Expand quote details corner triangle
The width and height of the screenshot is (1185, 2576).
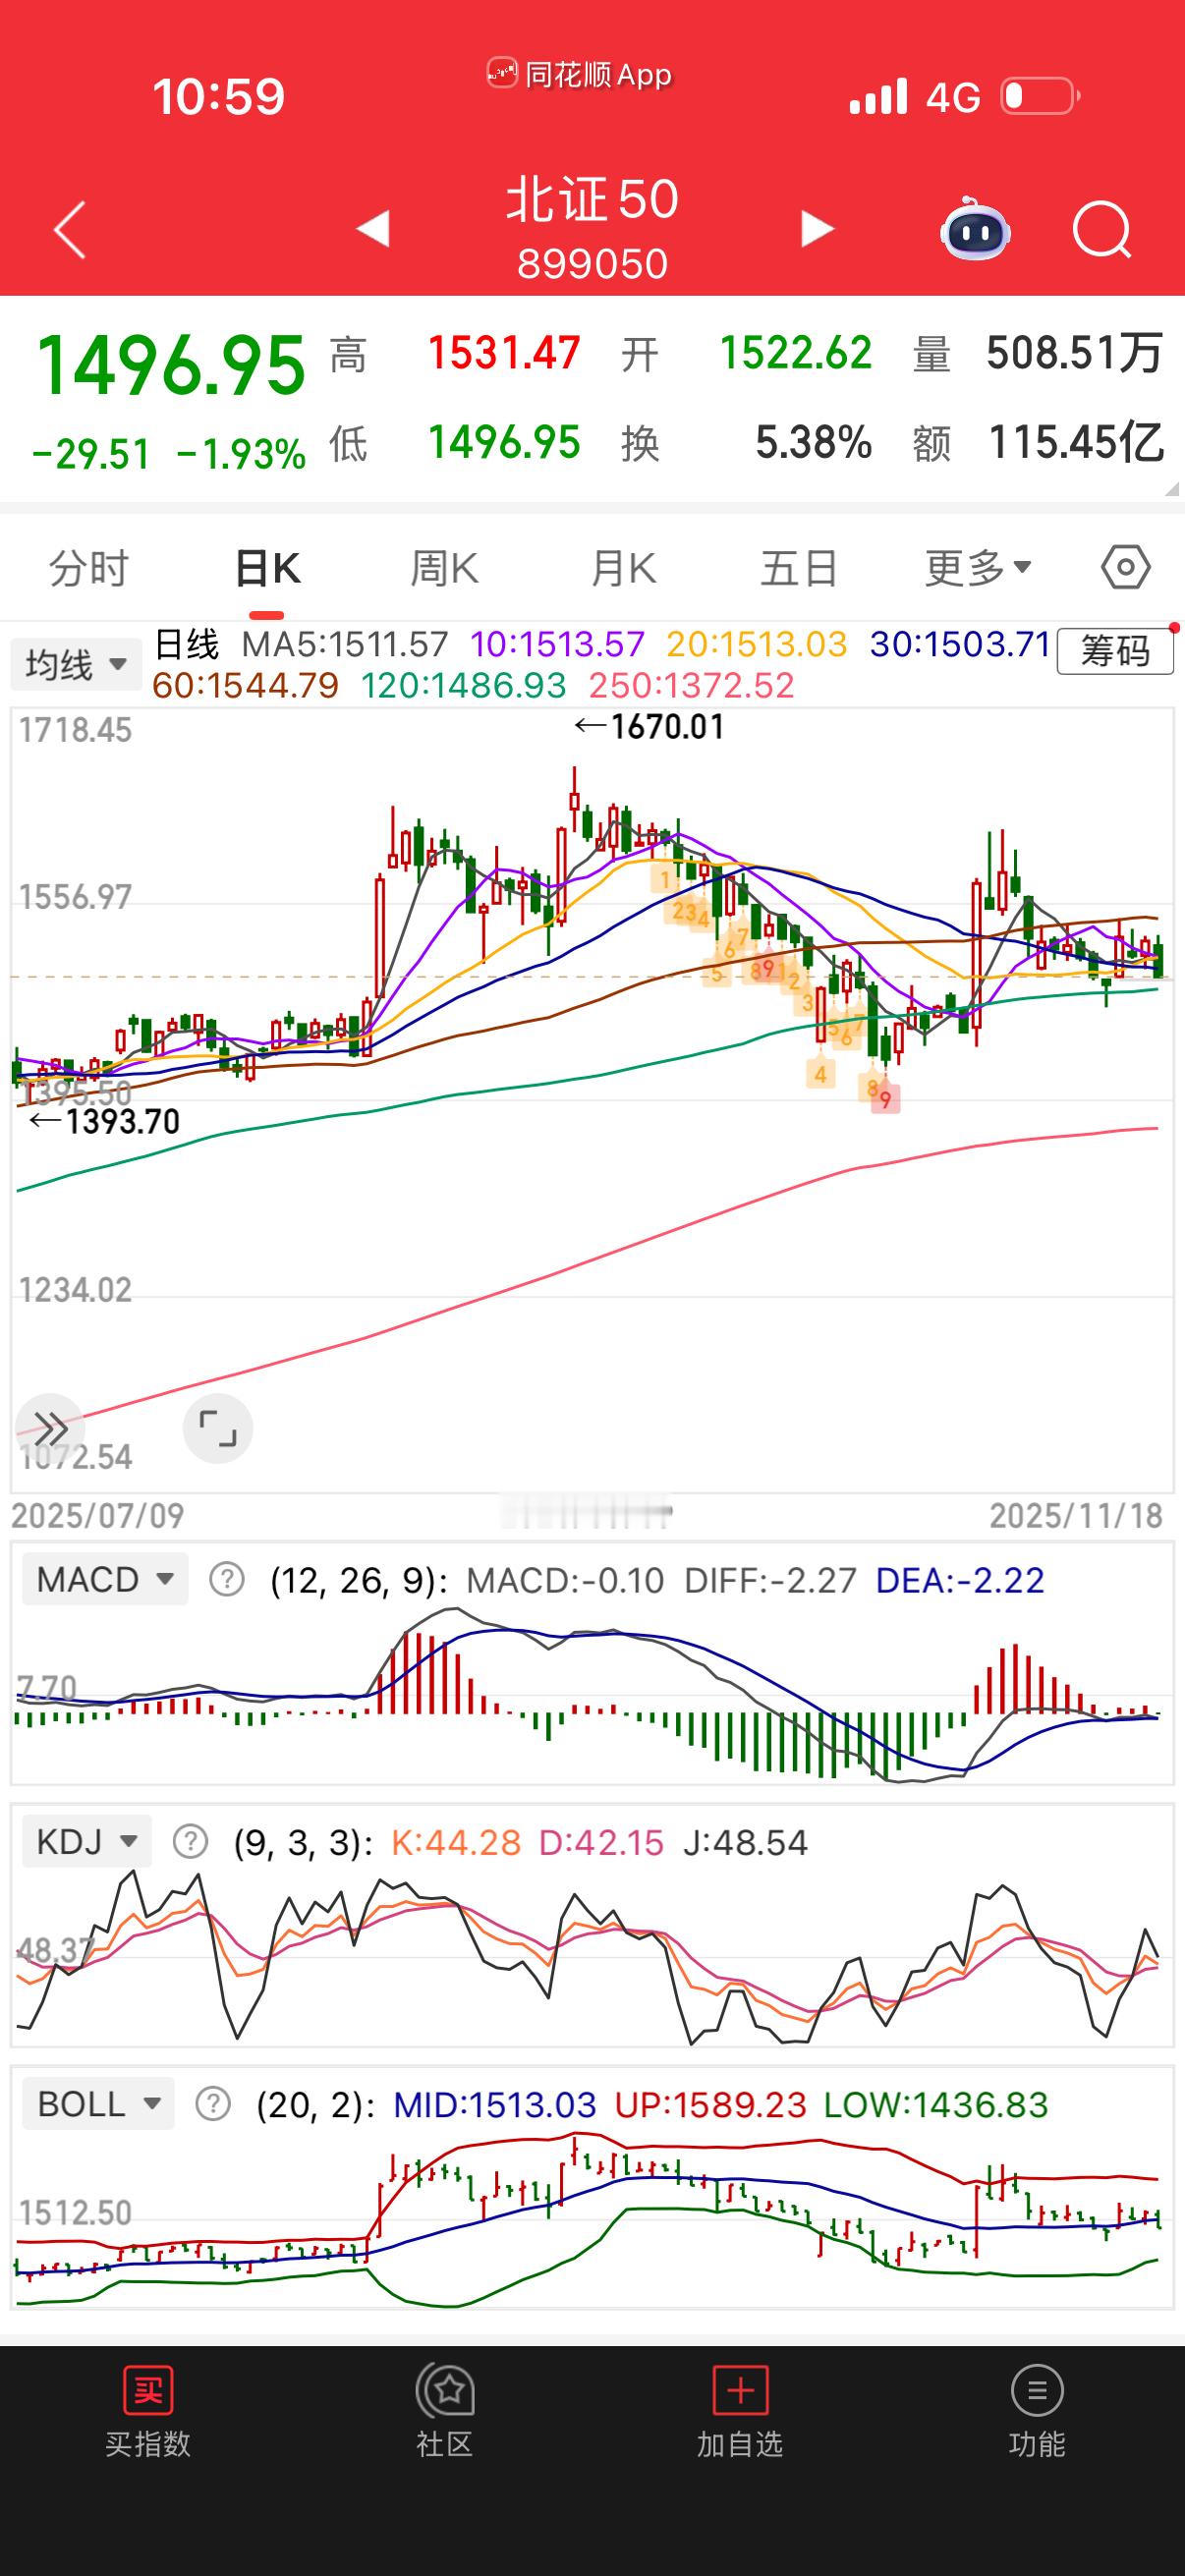1172,488
